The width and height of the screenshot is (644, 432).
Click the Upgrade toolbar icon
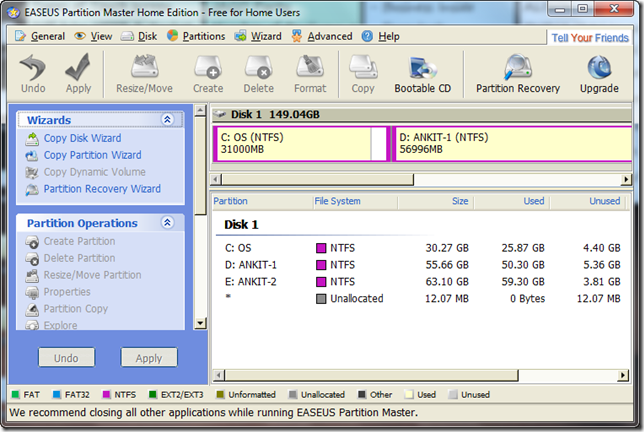pyautogui.click(x=599, y=73)
